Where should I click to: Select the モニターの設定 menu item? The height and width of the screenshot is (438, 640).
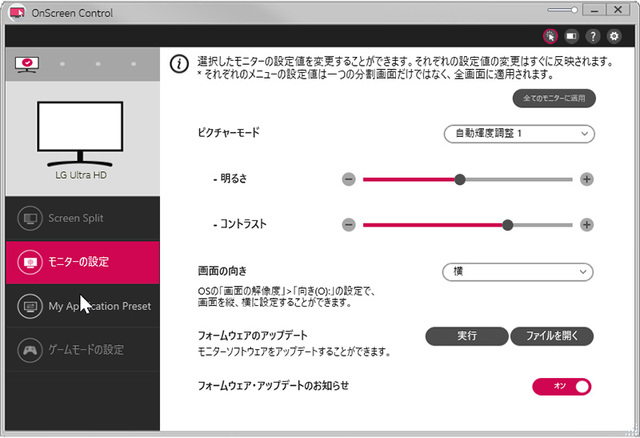point(82,262)
